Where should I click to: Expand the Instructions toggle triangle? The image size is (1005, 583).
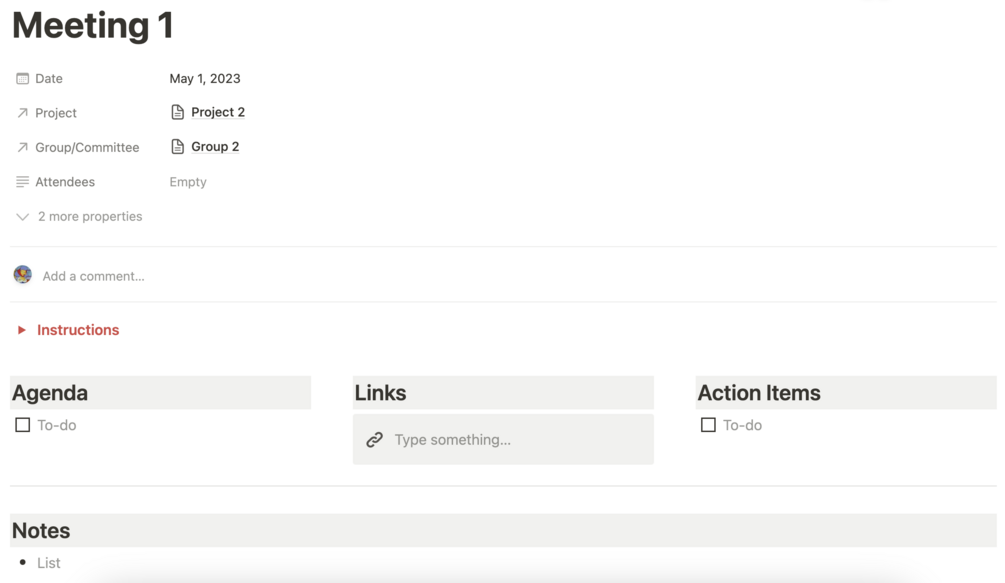21,330
